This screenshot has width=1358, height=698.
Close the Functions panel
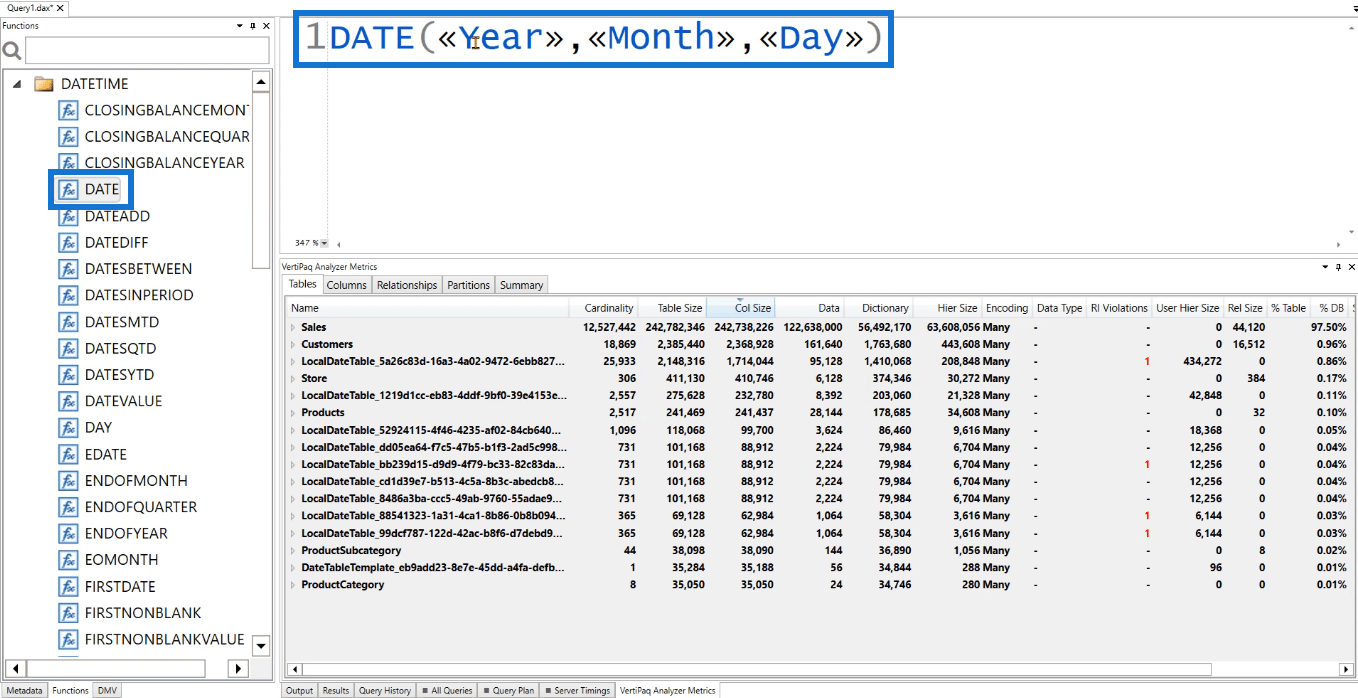tap(266, 26)
